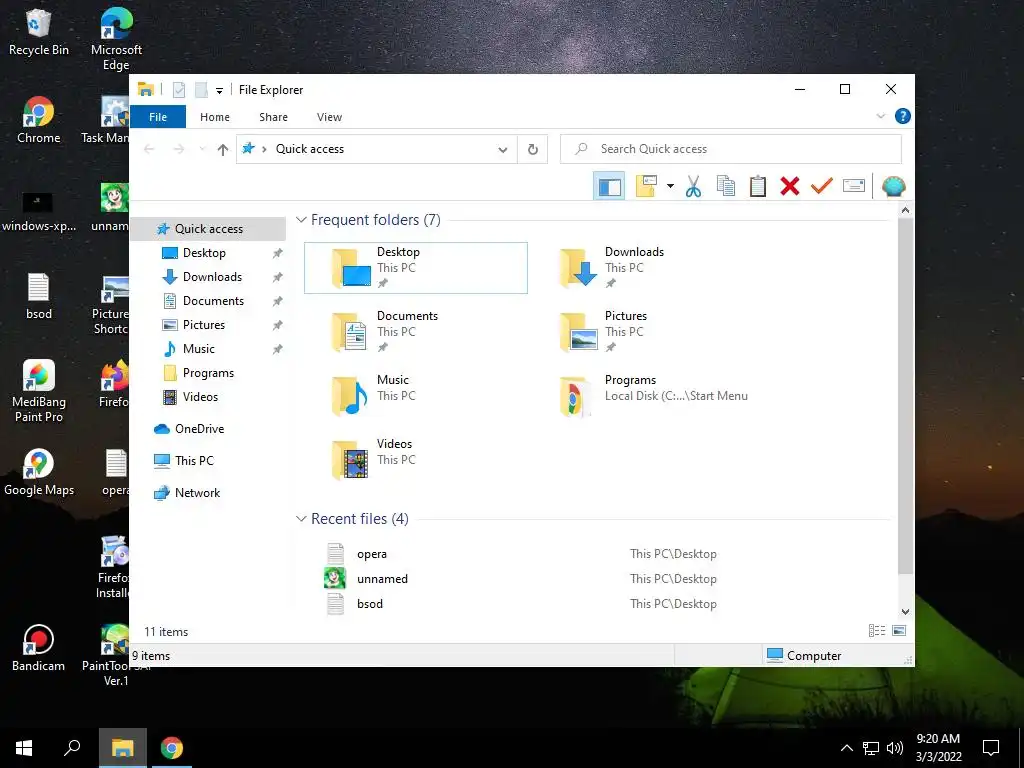Viewport: 1024px width, 768px height.
Task: Click the Up one level arrow
Action: click(x=223, y=150)
